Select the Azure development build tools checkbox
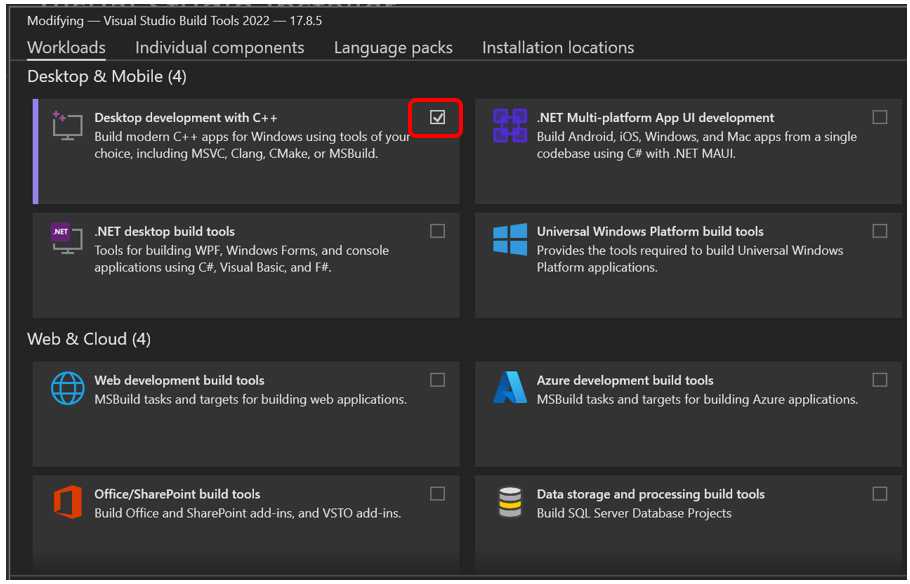The image size is (910, 584). 879,380
